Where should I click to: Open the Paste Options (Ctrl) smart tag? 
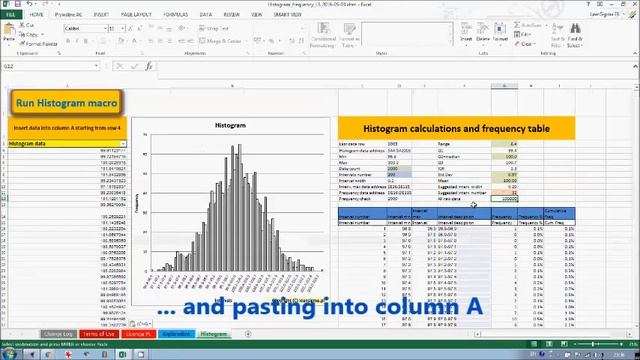[140, 324]
